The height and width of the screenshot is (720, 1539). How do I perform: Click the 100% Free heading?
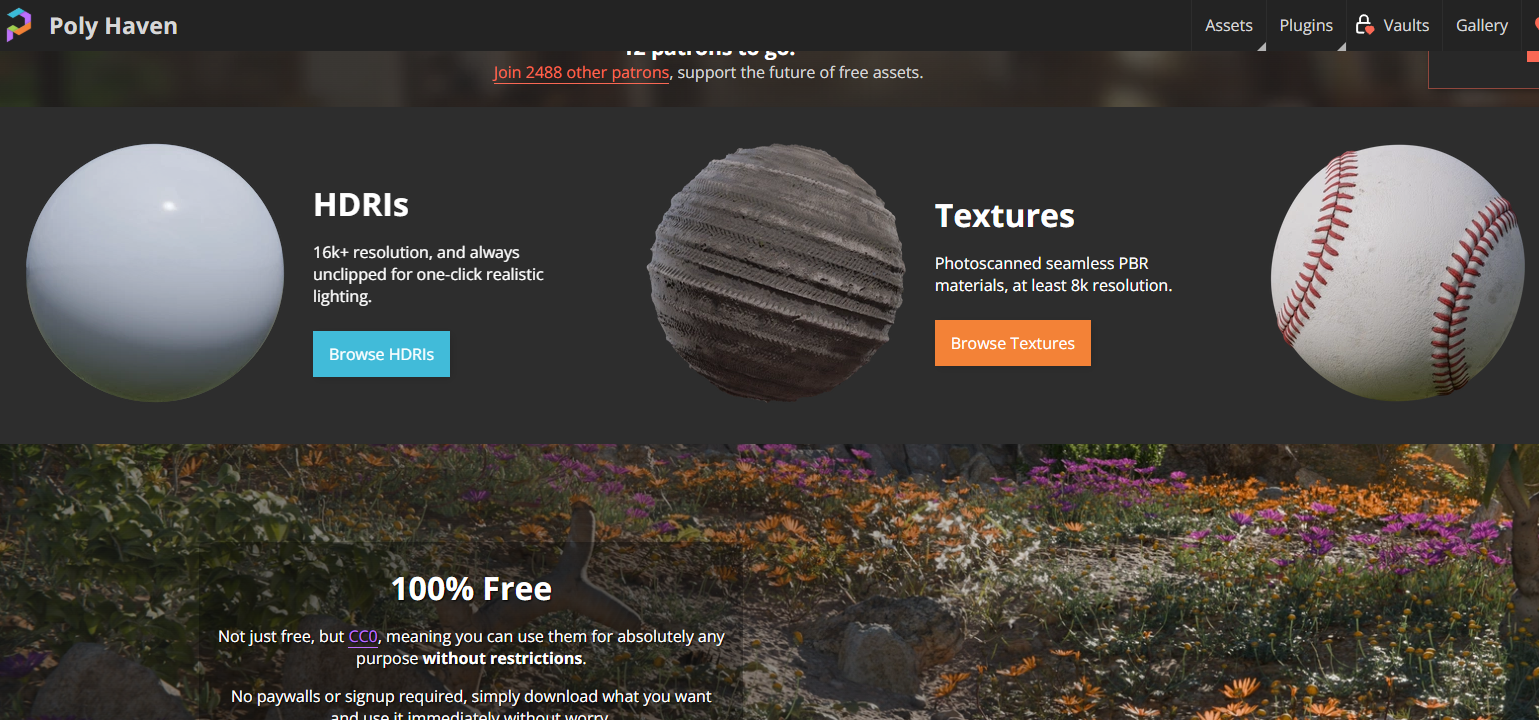[471, 589]
